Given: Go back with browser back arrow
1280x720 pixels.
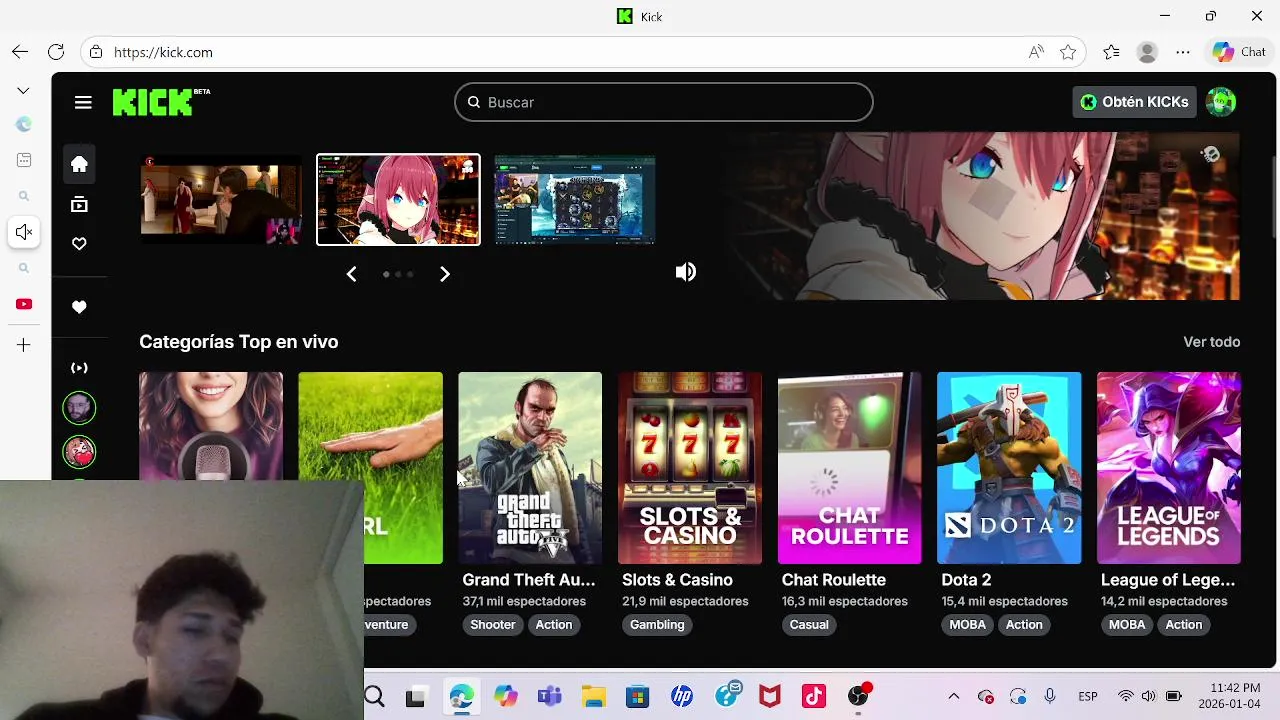Looking at the screenshot, I should coord(20,52).
